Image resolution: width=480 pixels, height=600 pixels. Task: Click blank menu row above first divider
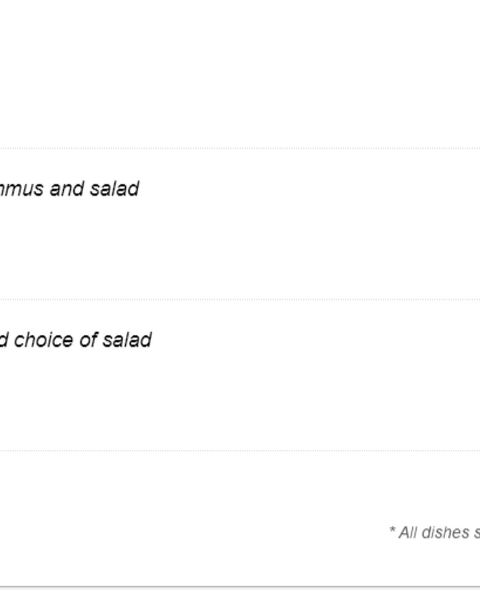pyautogui.click(x=240, y=73)
